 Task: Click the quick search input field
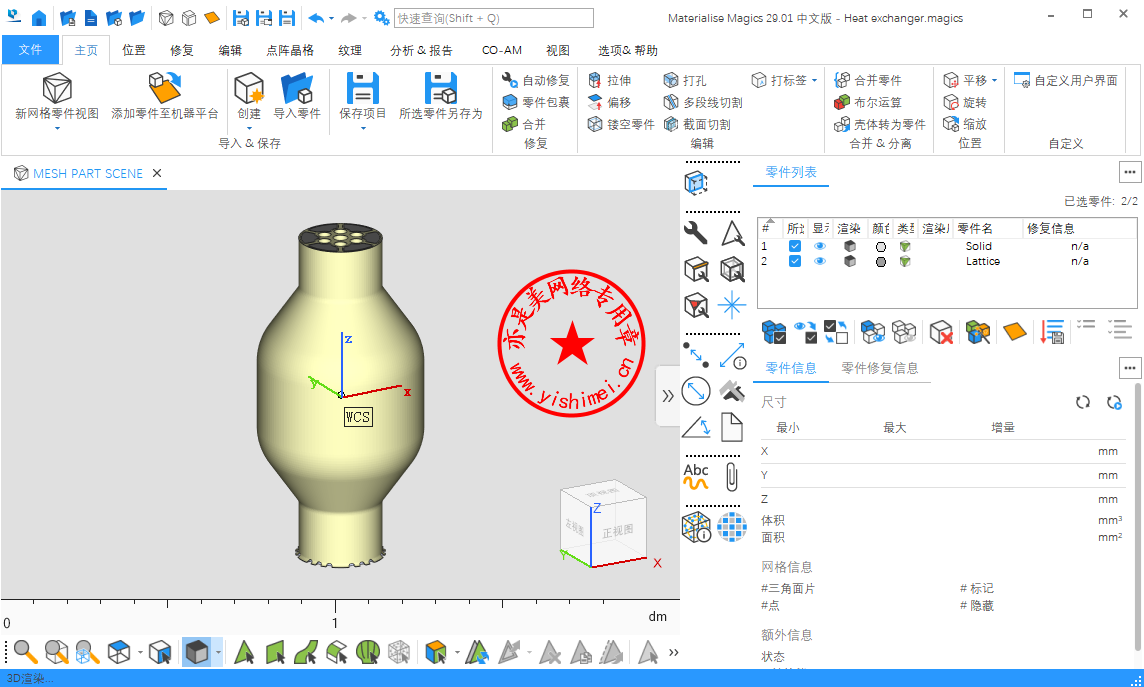[493, 18]
